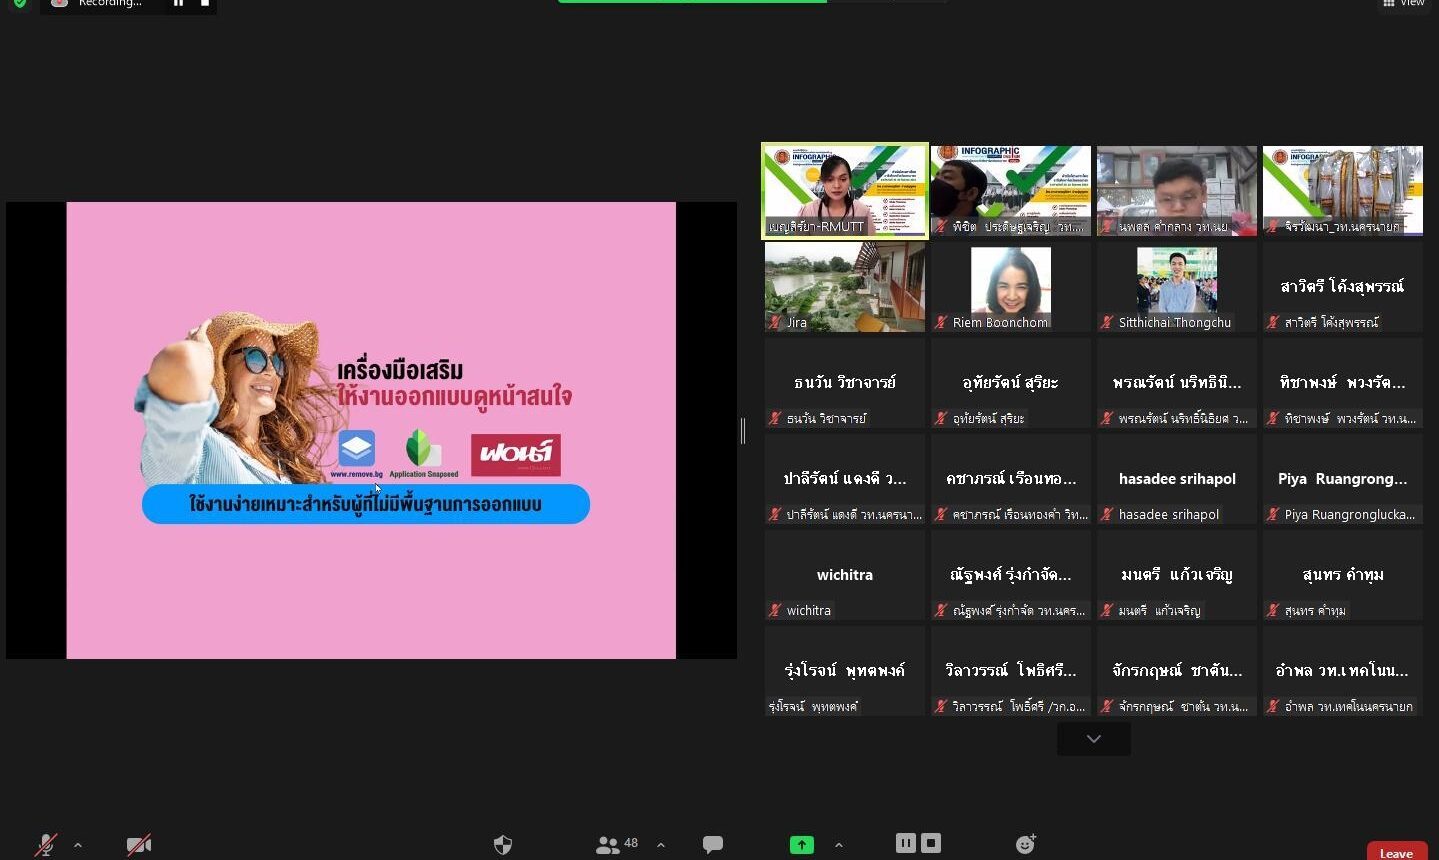This screenshot has height=860, width=1439.
Task: Start video with the camera icon
Action: pos(139,845)
